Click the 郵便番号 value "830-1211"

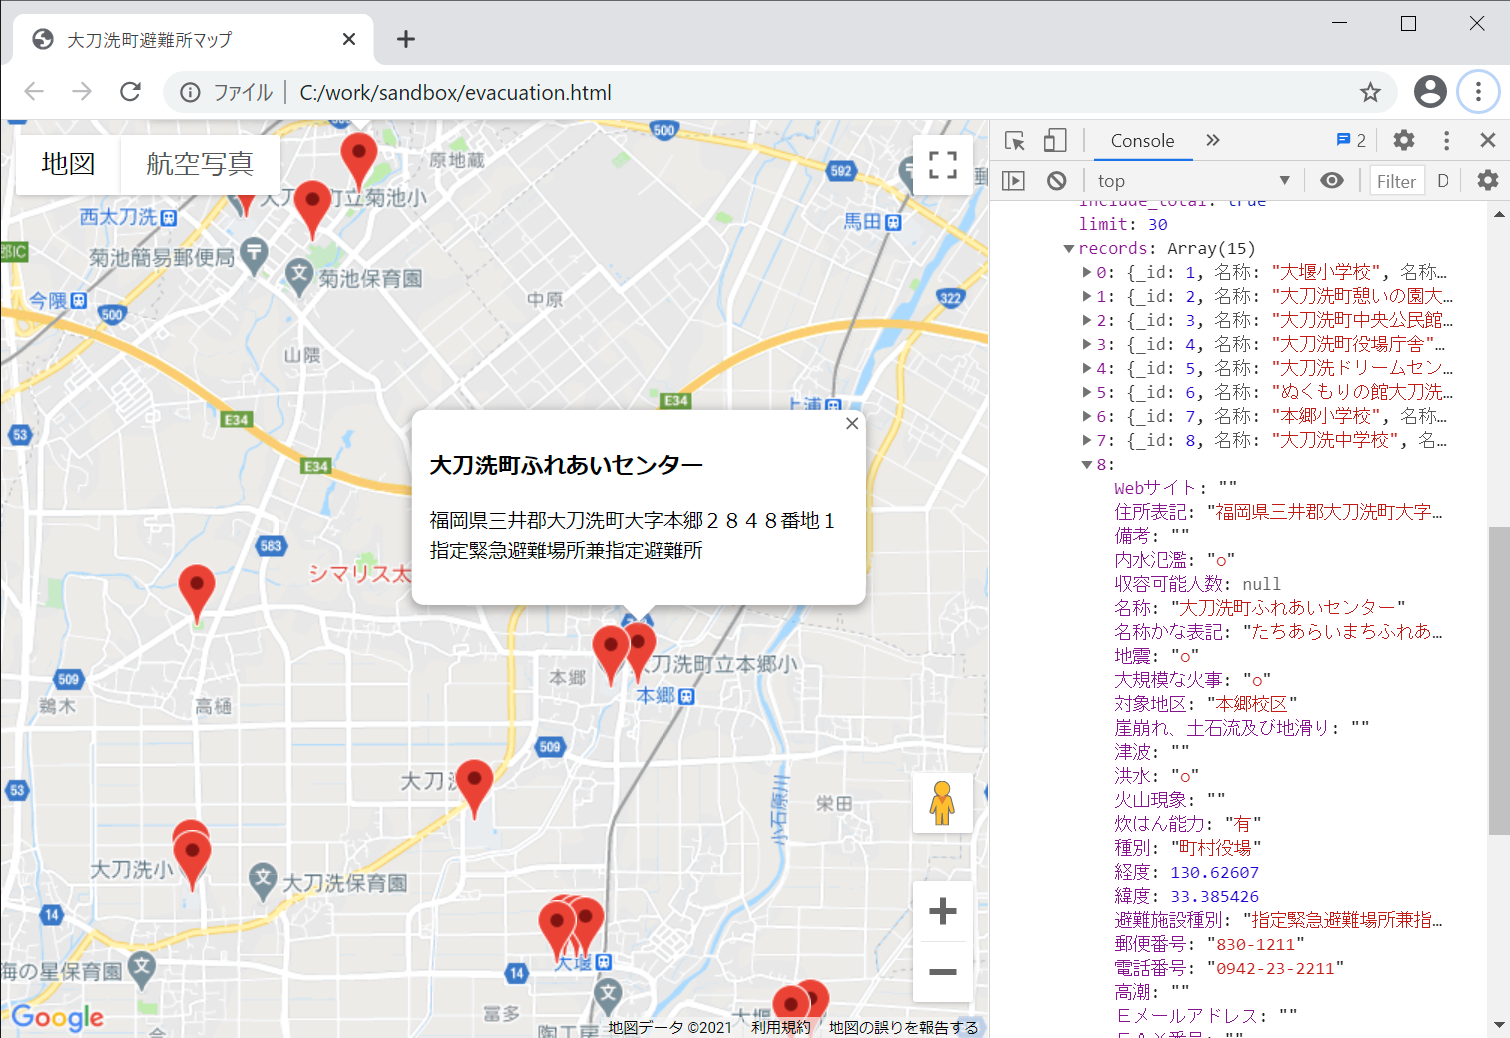(x=1255, y=944)
